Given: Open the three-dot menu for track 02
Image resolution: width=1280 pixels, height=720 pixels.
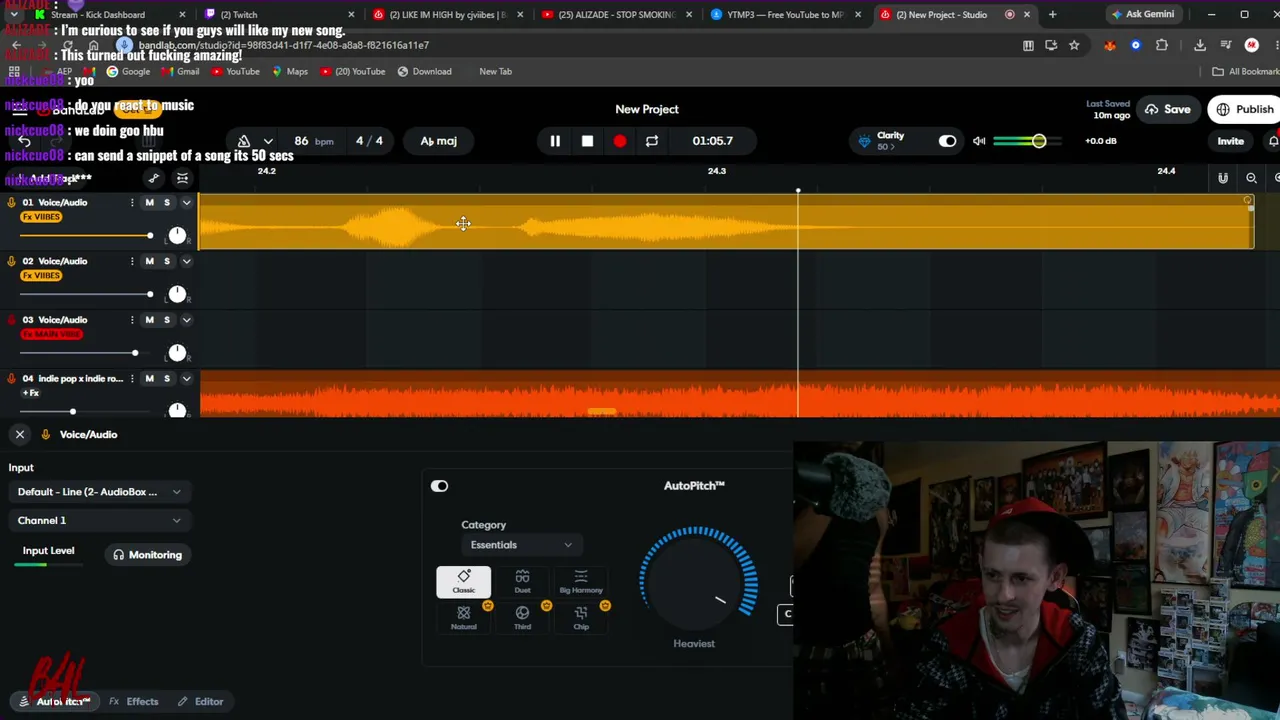Looking at the screenshot, I should 131,261.
